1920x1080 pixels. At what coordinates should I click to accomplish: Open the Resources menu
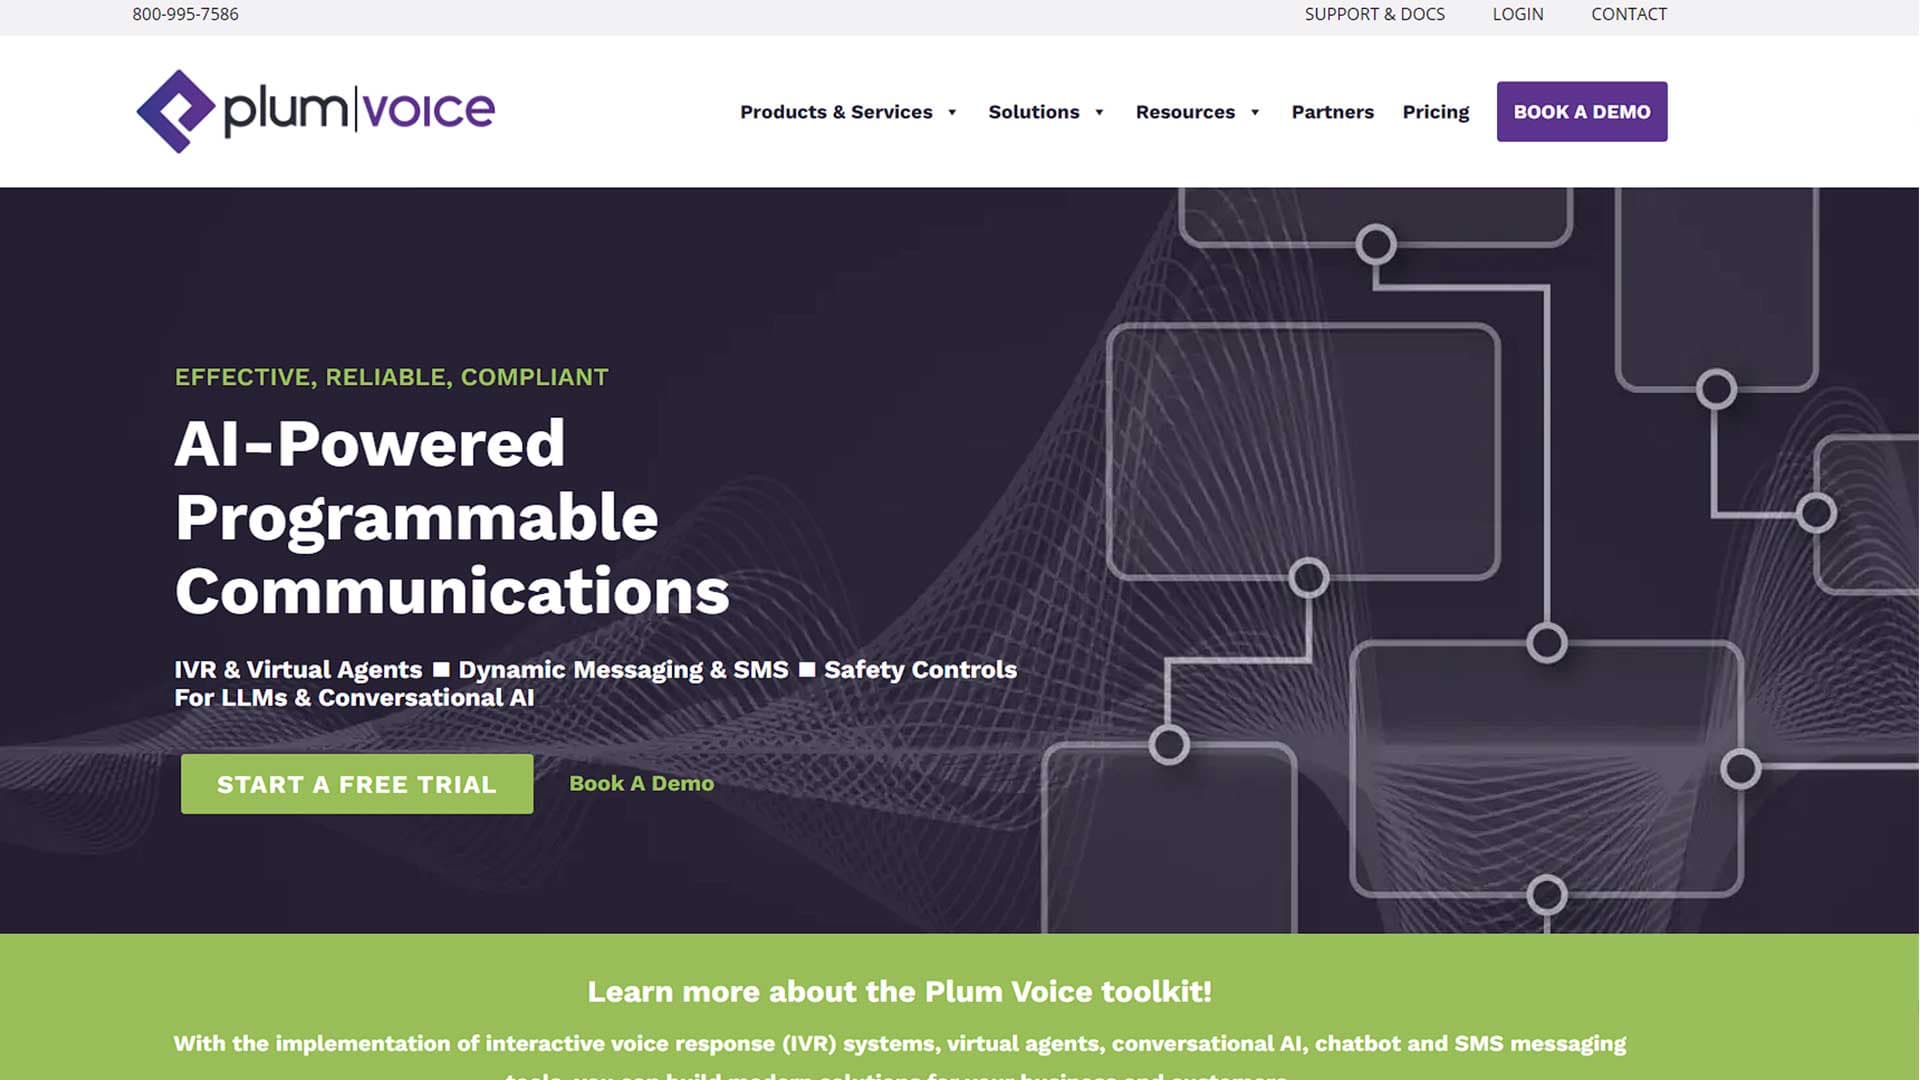click(x=1185, y=112)
